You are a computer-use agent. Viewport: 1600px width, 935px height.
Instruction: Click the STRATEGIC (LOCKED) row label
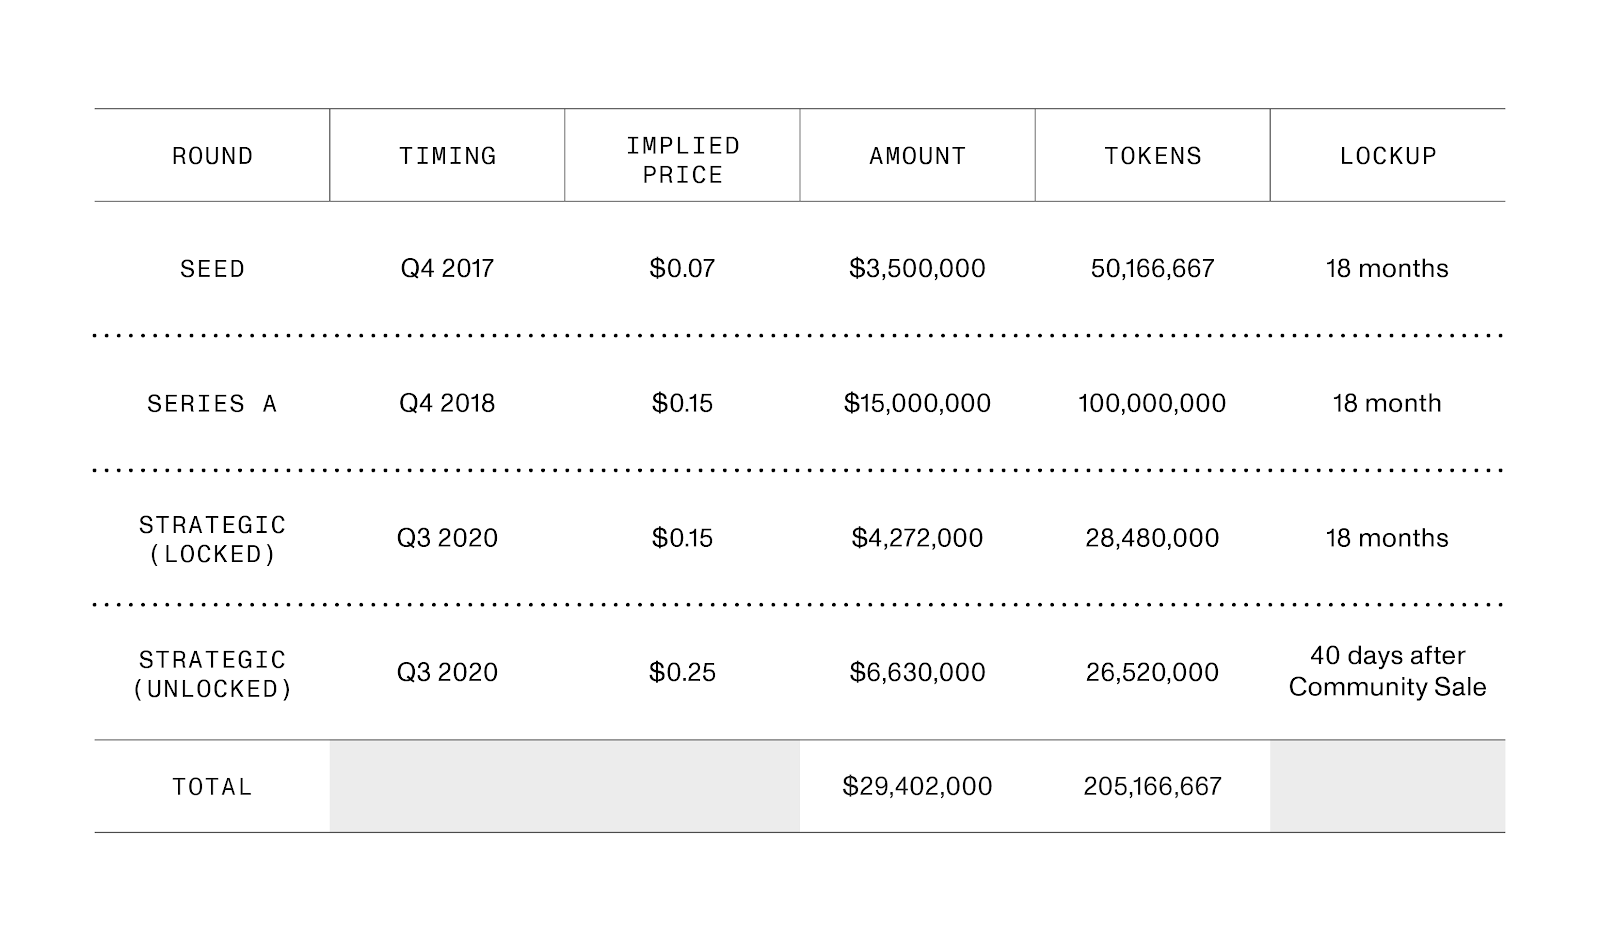pos(212,540)
